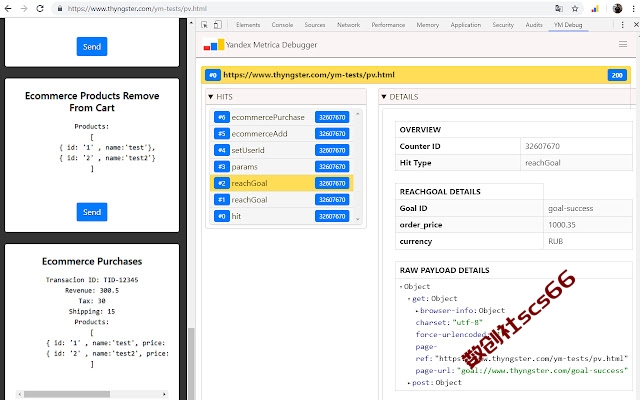Expand browser-info: Object node
Image resolution: width=640 pixels, height=400 pixels.
pyautogui.click(x=417, y=311)
